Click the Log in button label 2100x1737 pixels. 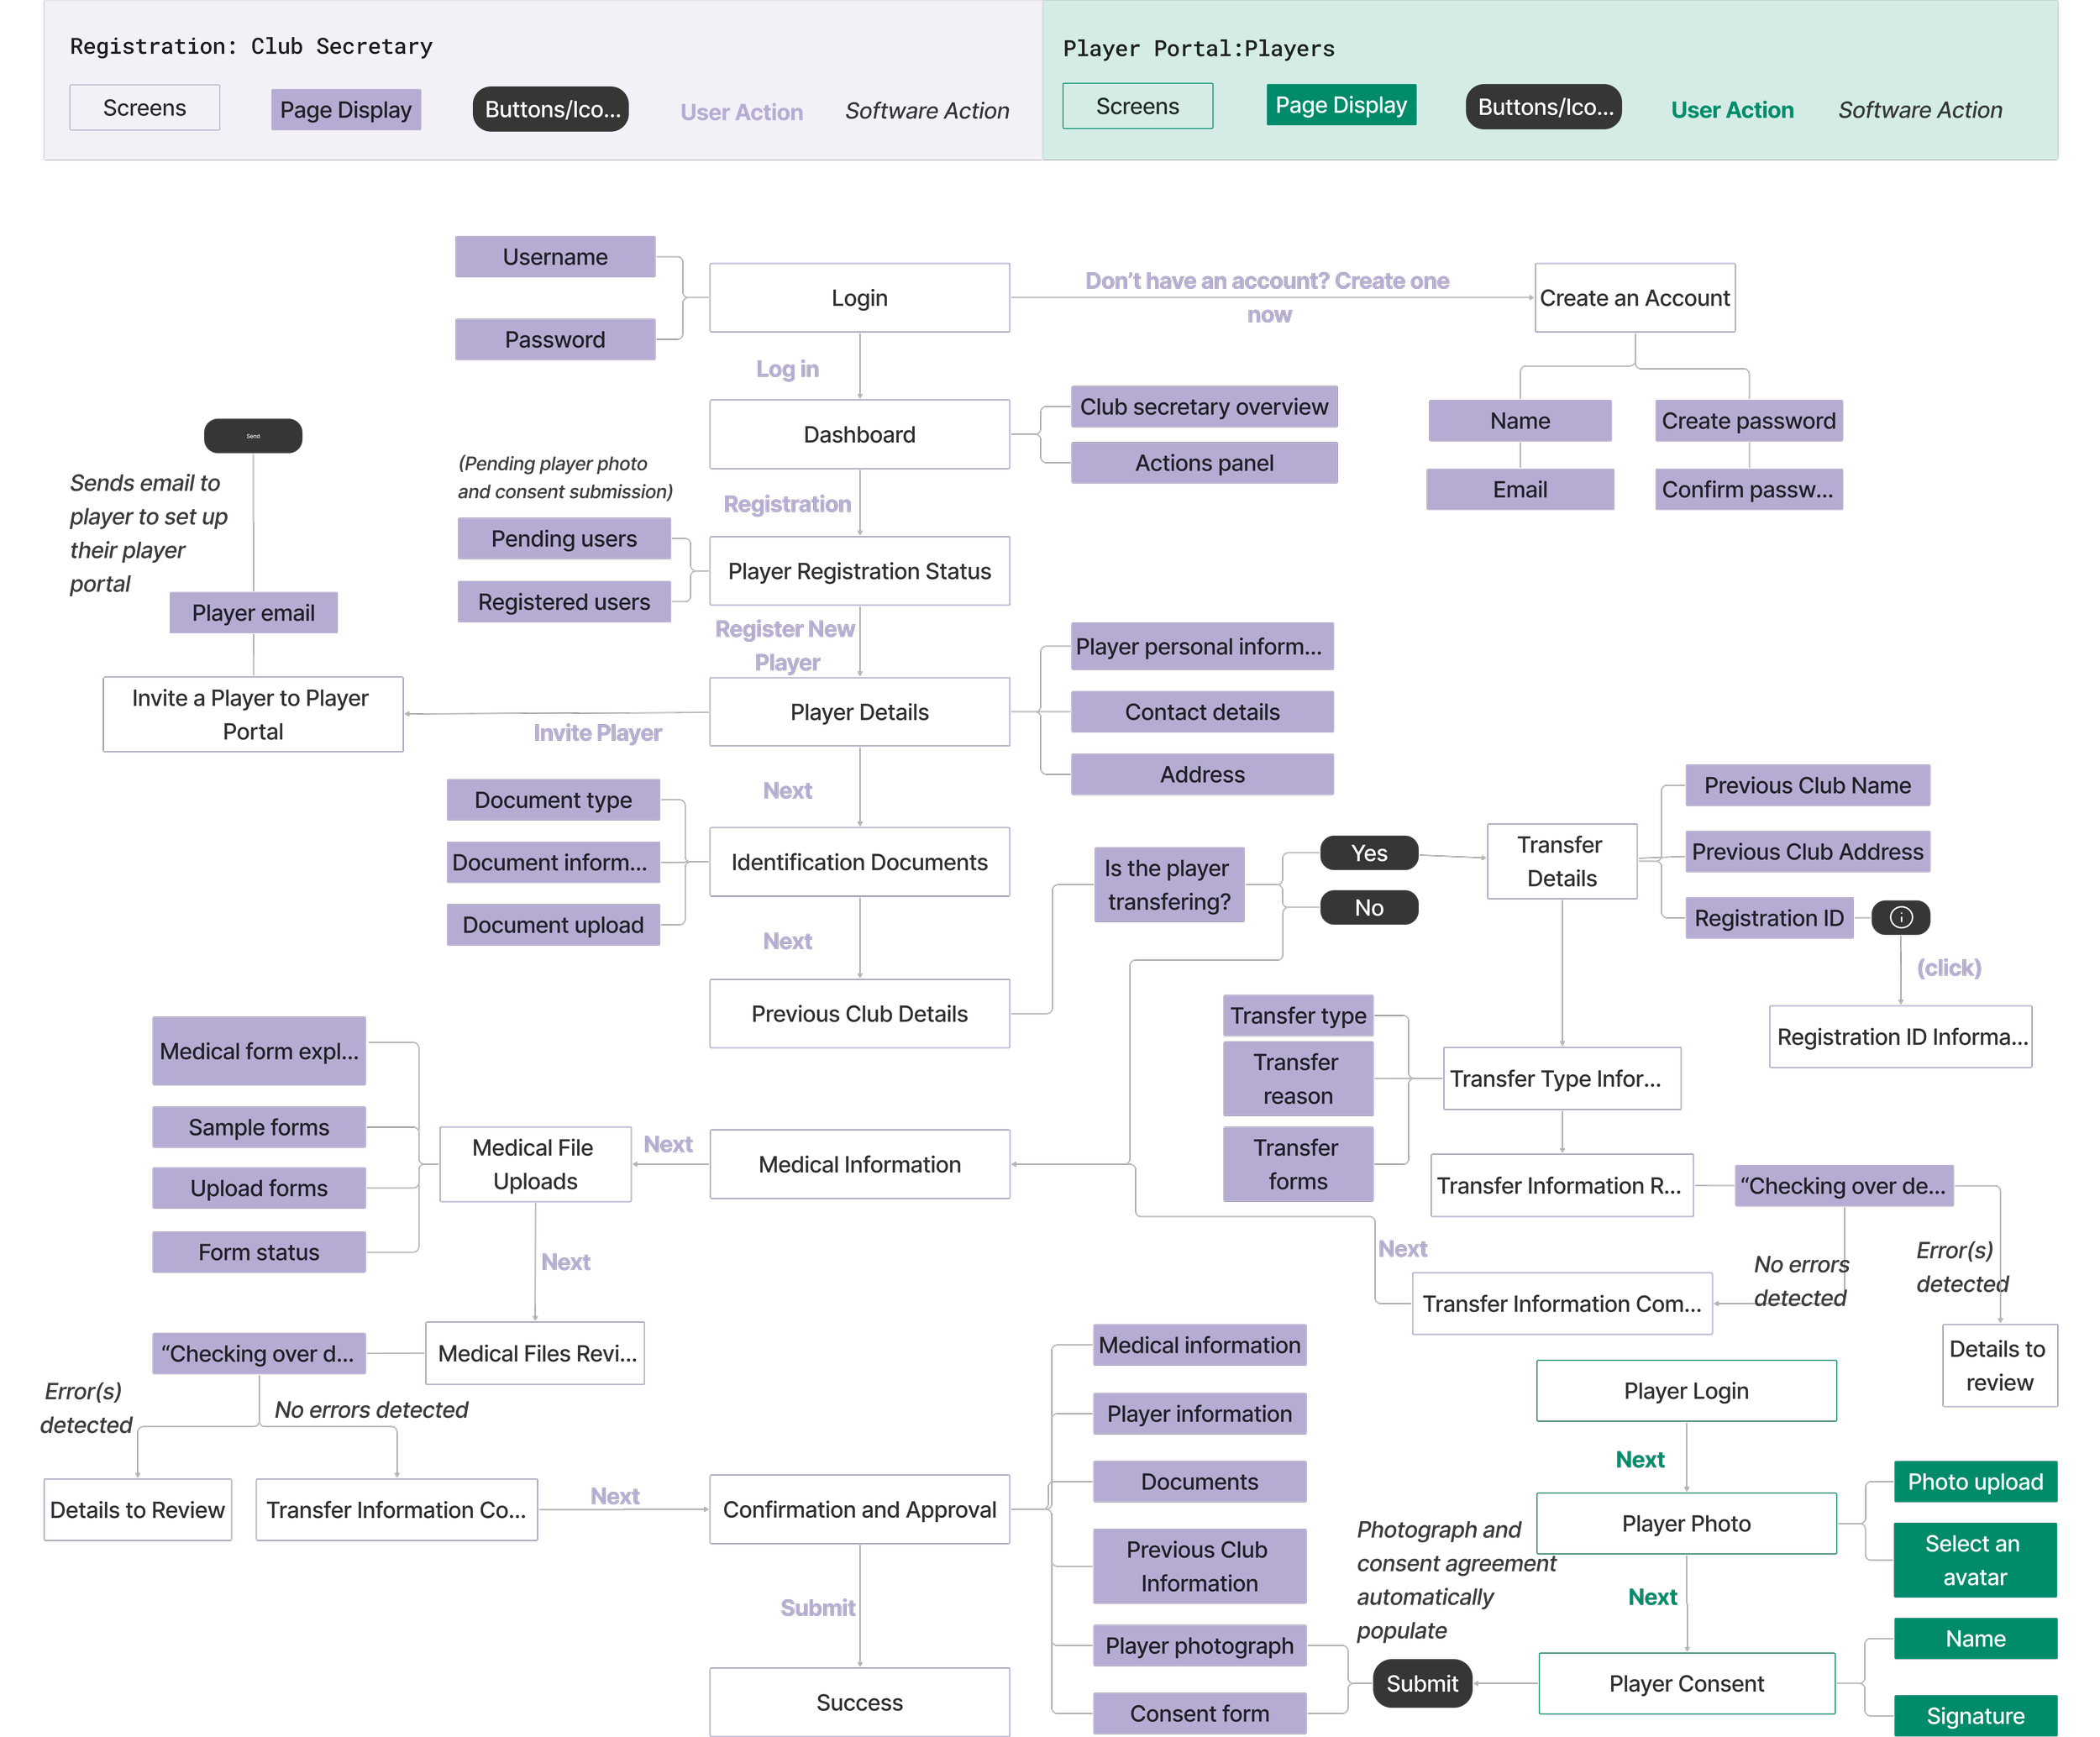(787, 369)
